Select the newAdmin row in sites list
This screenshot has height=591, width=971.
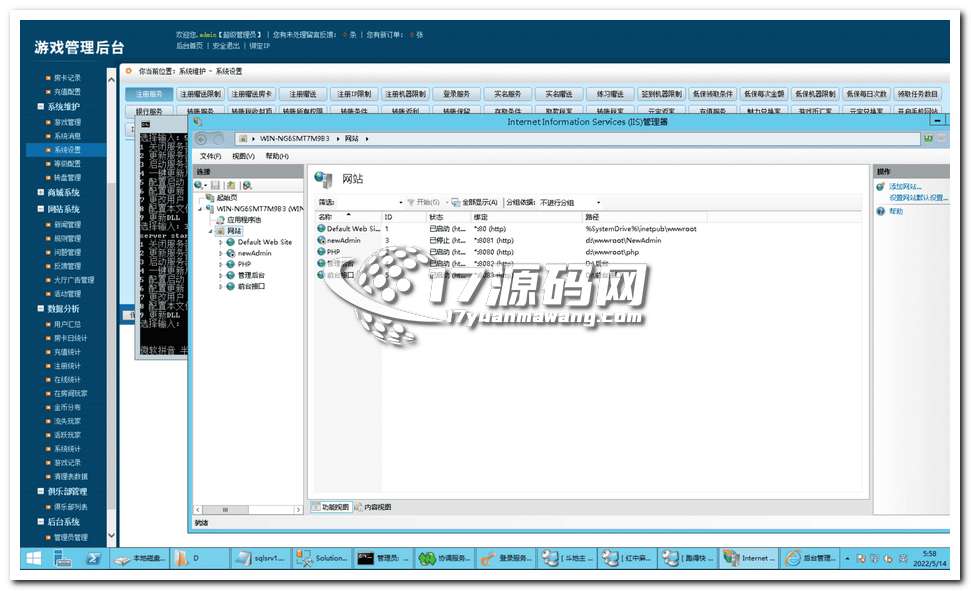pyautogui.click(x=343, y=240)
